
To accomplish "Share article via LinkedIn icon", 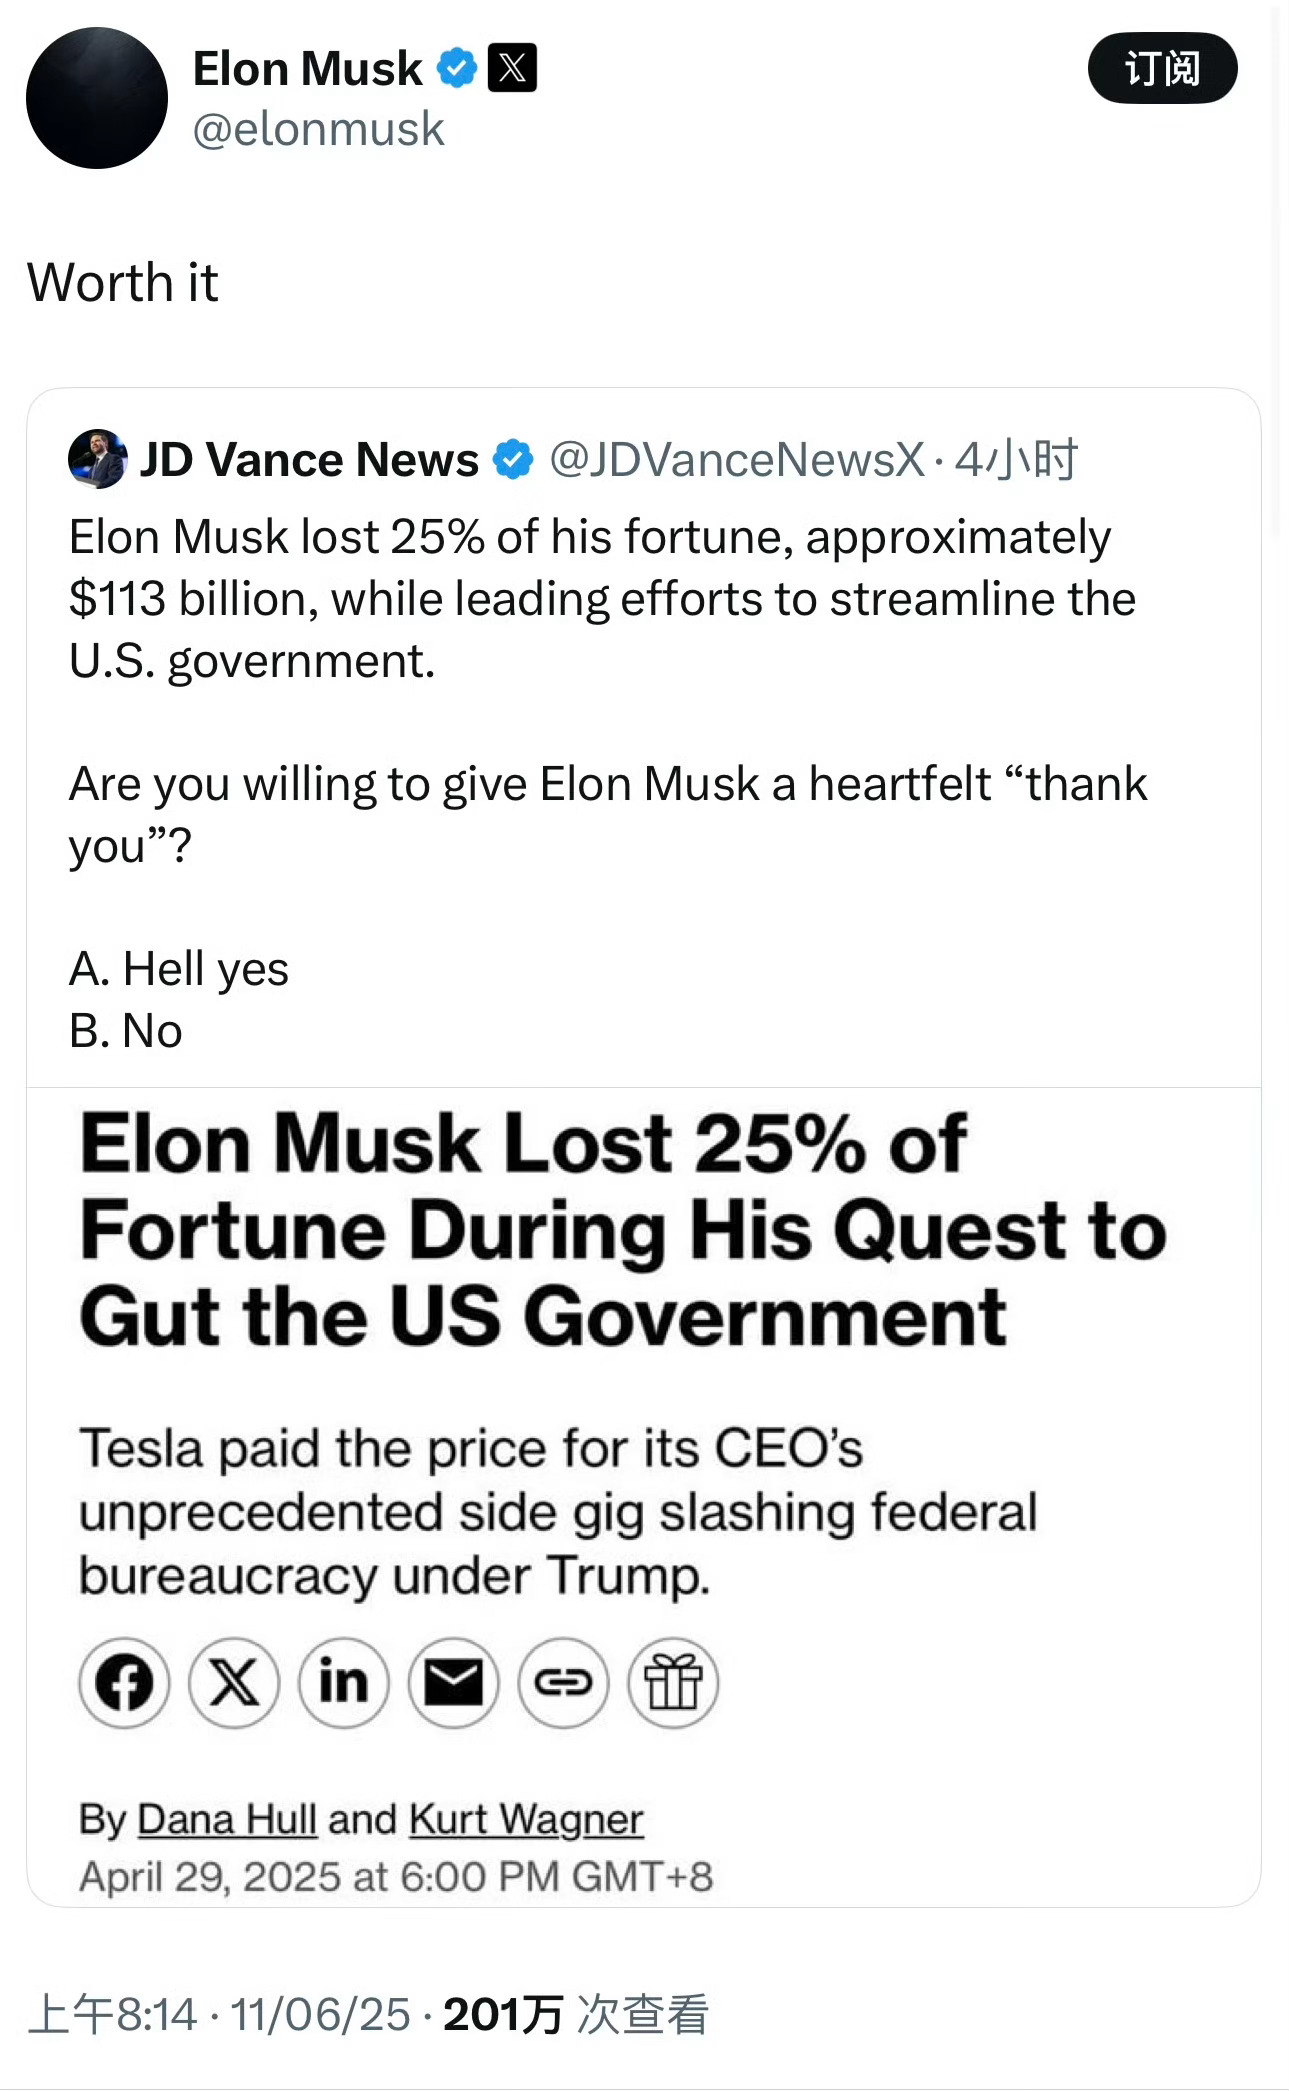I will click(x=344, y=1682).
